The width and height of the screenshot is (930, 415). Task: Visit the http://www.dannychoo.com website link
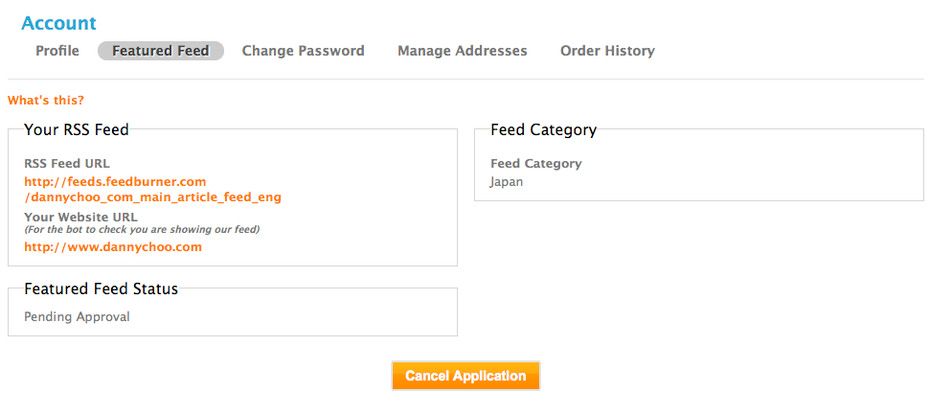113,246
